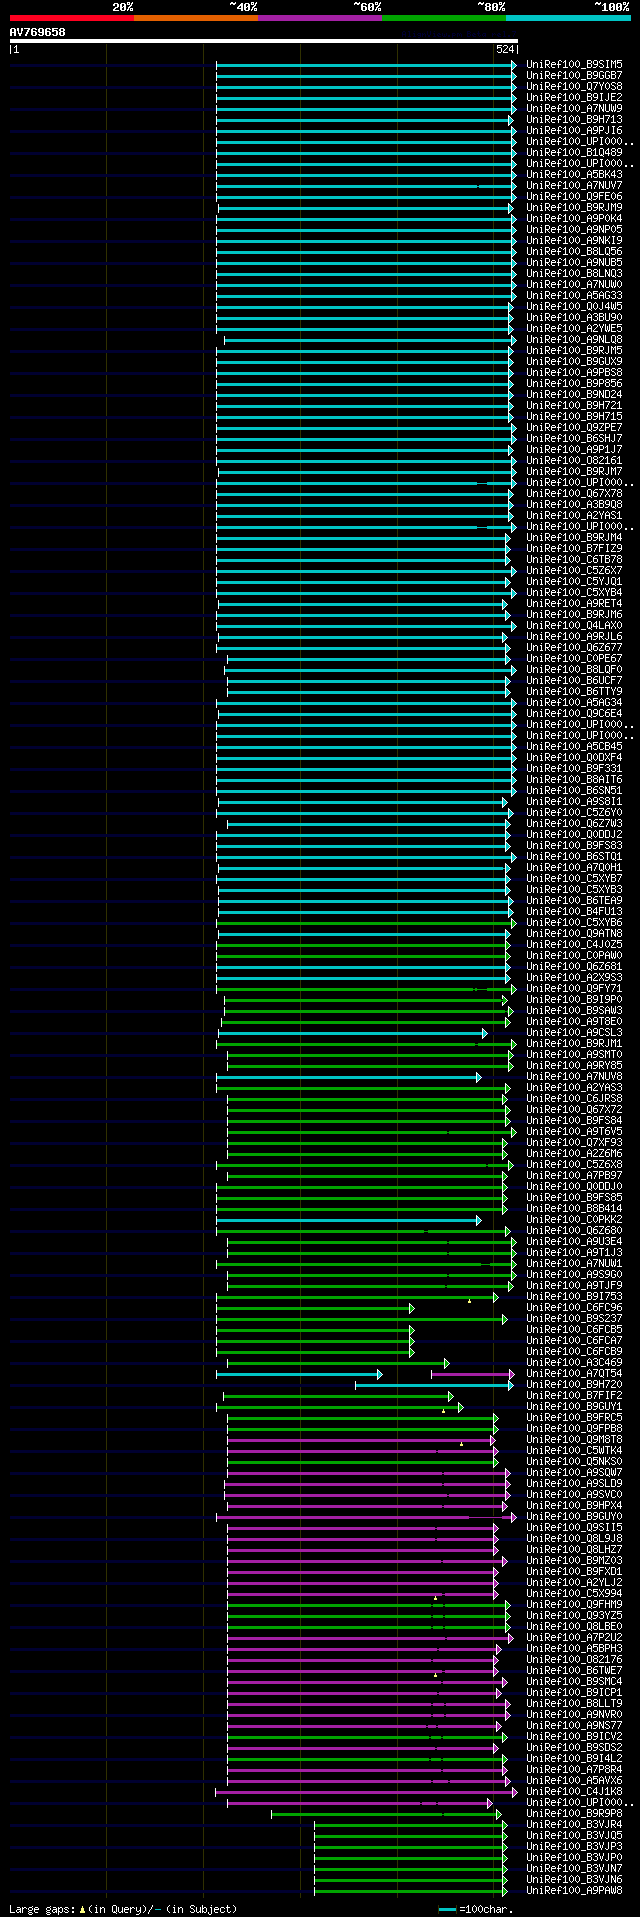640x1917 pixels.
Task: Choose the UniRef100_B9P856 hit label
Action: click(x=574, y=383)
